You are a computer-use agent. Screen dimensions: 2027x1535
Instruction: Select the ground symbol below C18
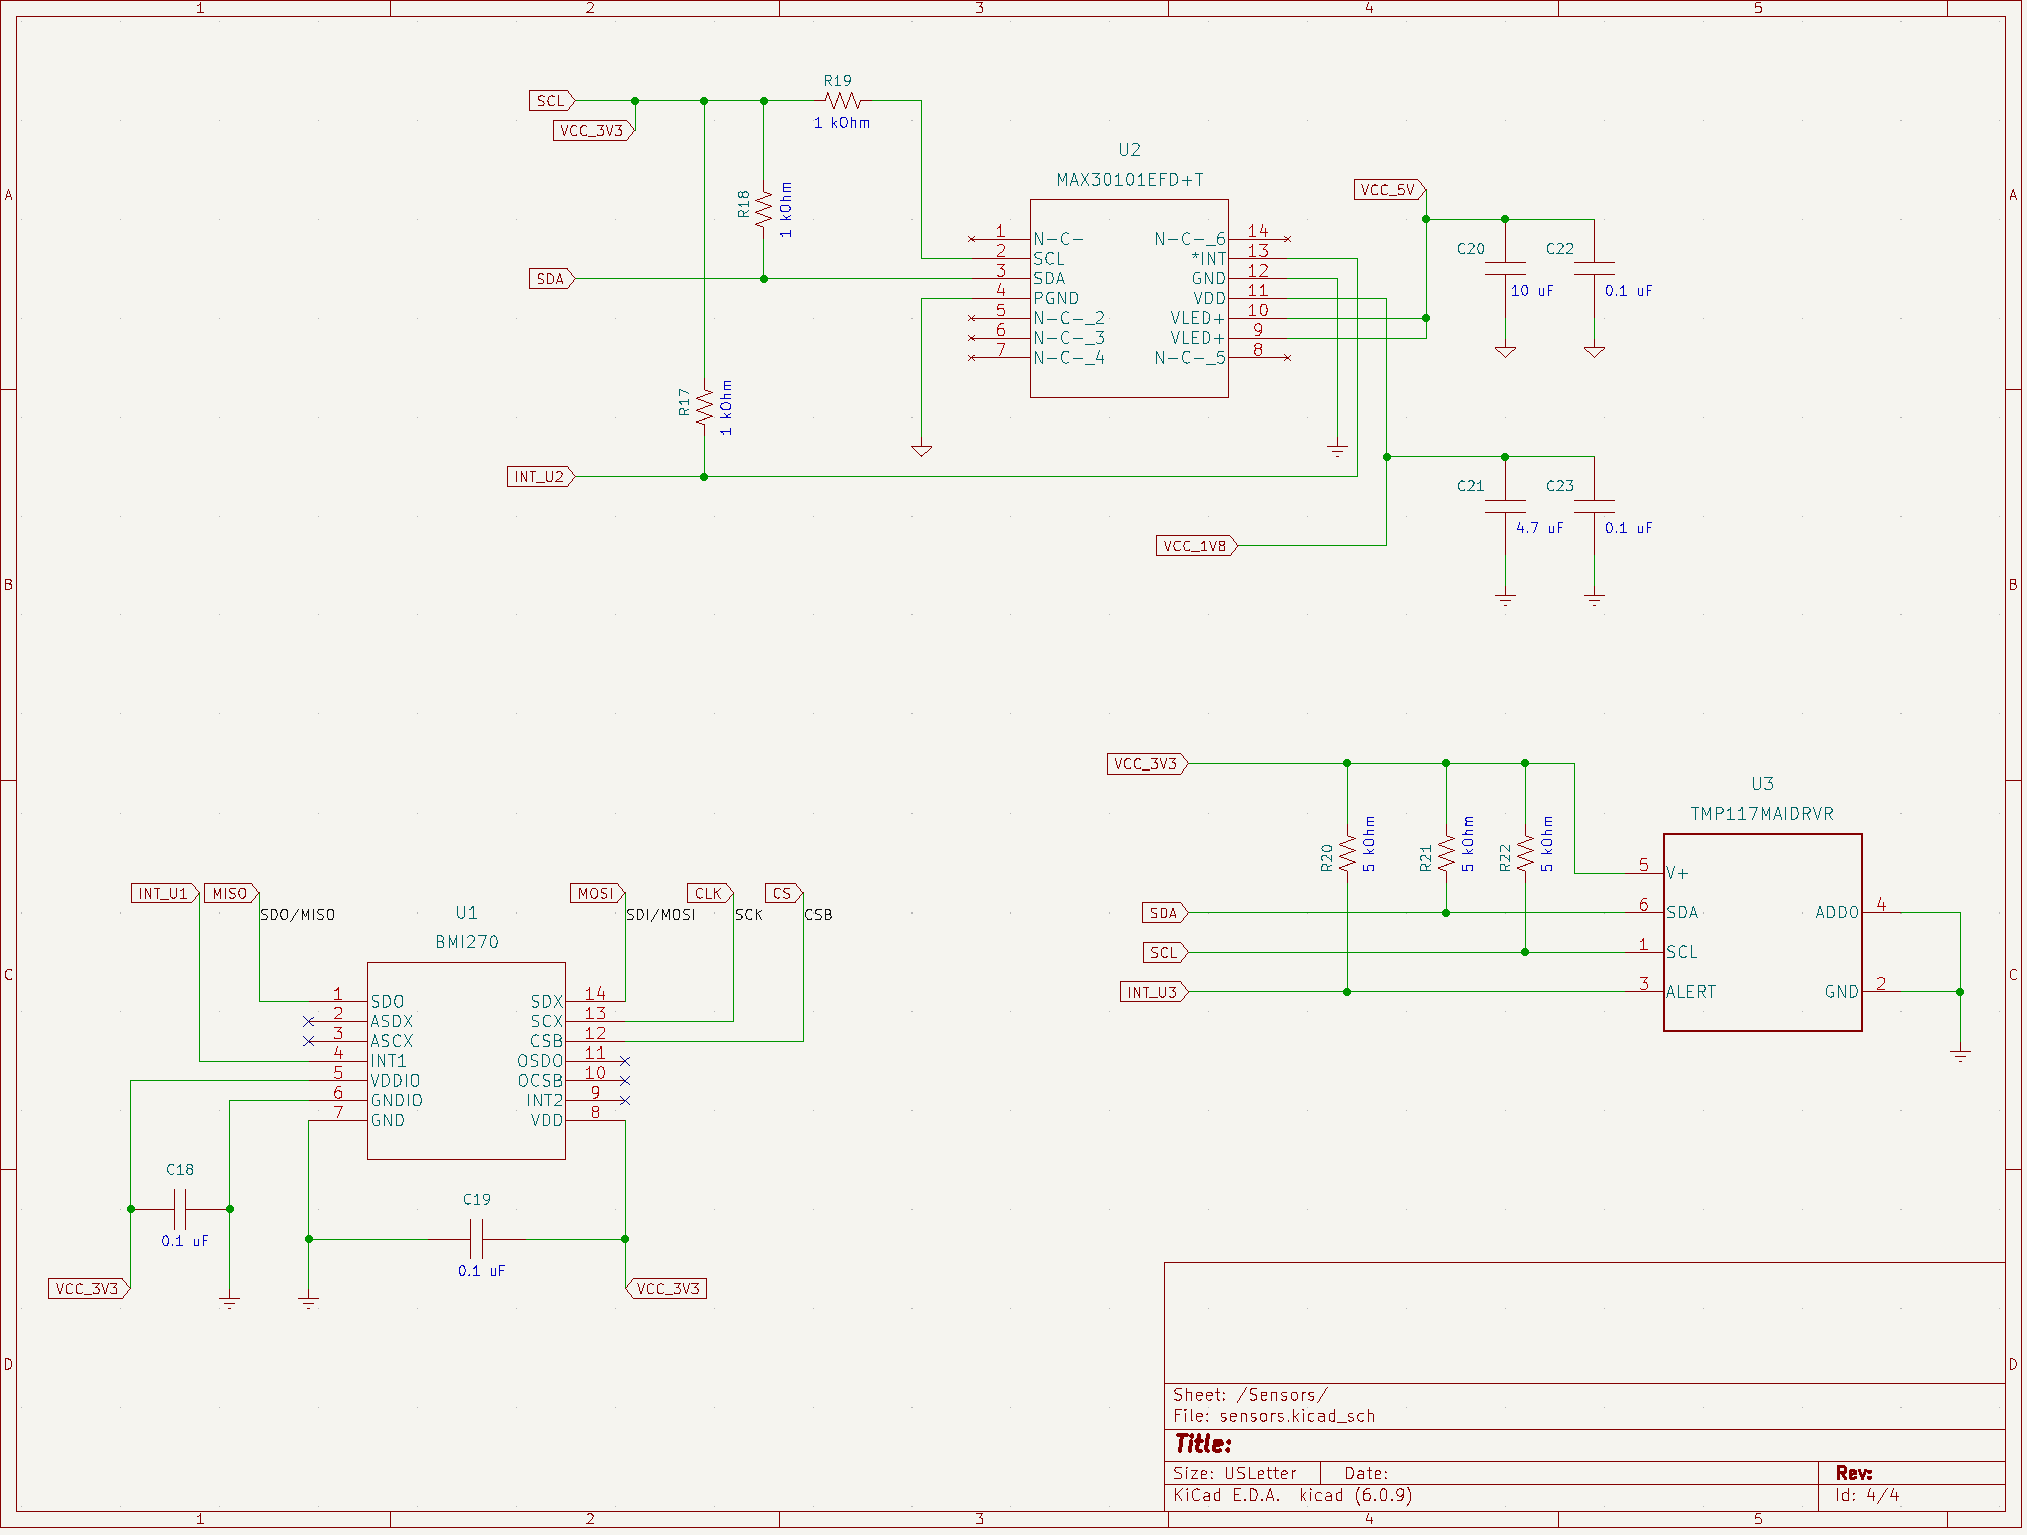(x=229, y=1300)
